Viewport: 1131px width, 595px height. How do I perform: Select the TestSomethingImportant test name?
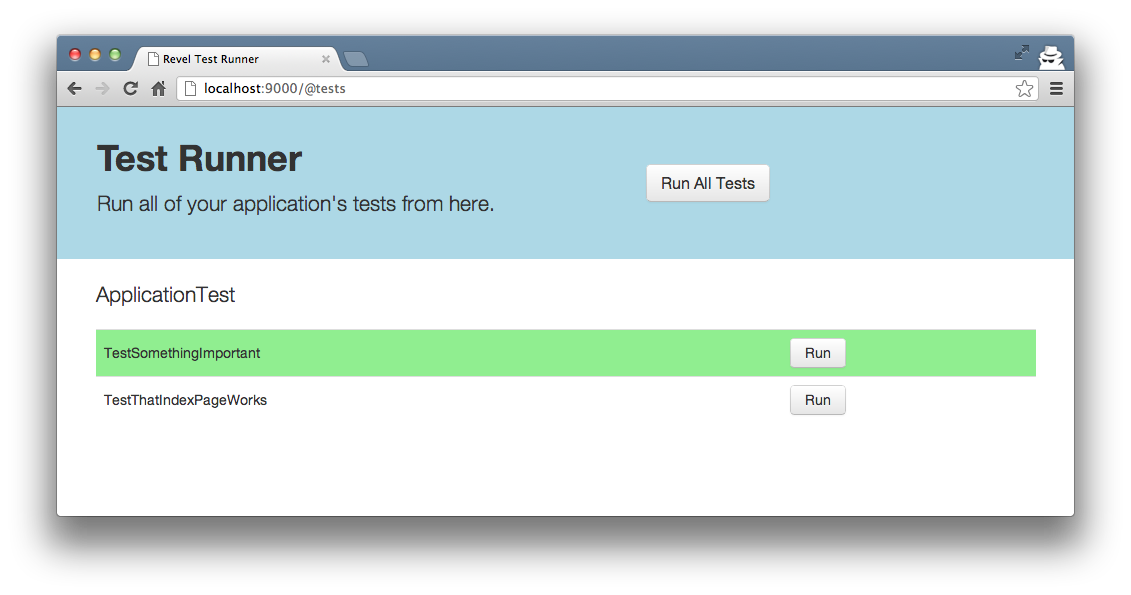[182, 353]
